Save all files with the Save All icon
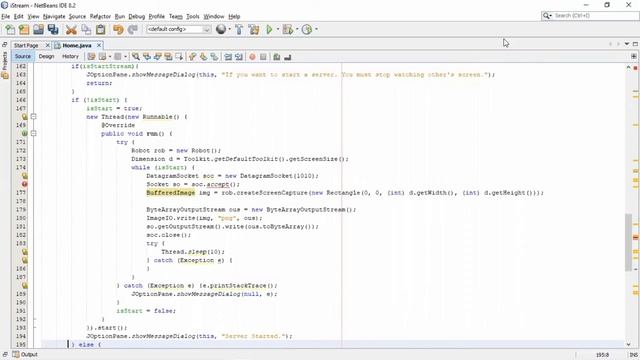 [x=53, y=29]
